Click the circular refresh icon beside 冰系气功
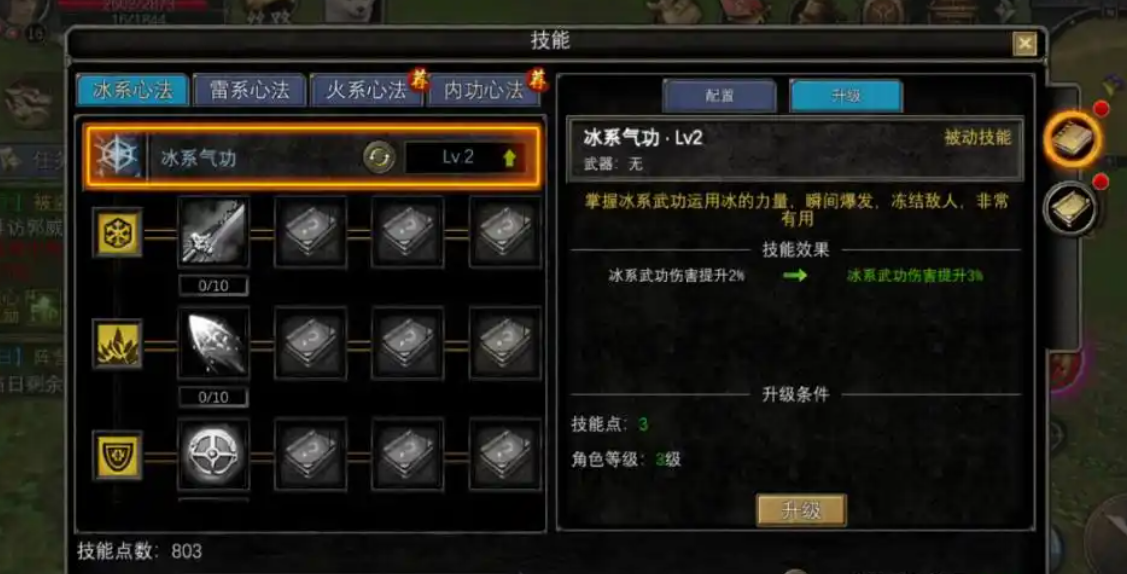The image size is (1127, 574). tap(379, 157)
